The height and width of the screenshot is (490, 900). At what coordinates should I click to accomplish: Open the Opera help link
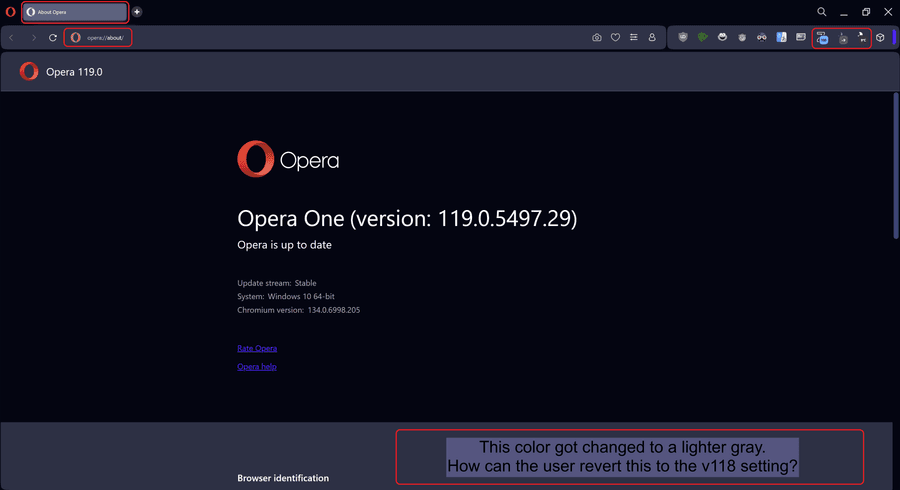pyautogui.click(x=257, y=367)
